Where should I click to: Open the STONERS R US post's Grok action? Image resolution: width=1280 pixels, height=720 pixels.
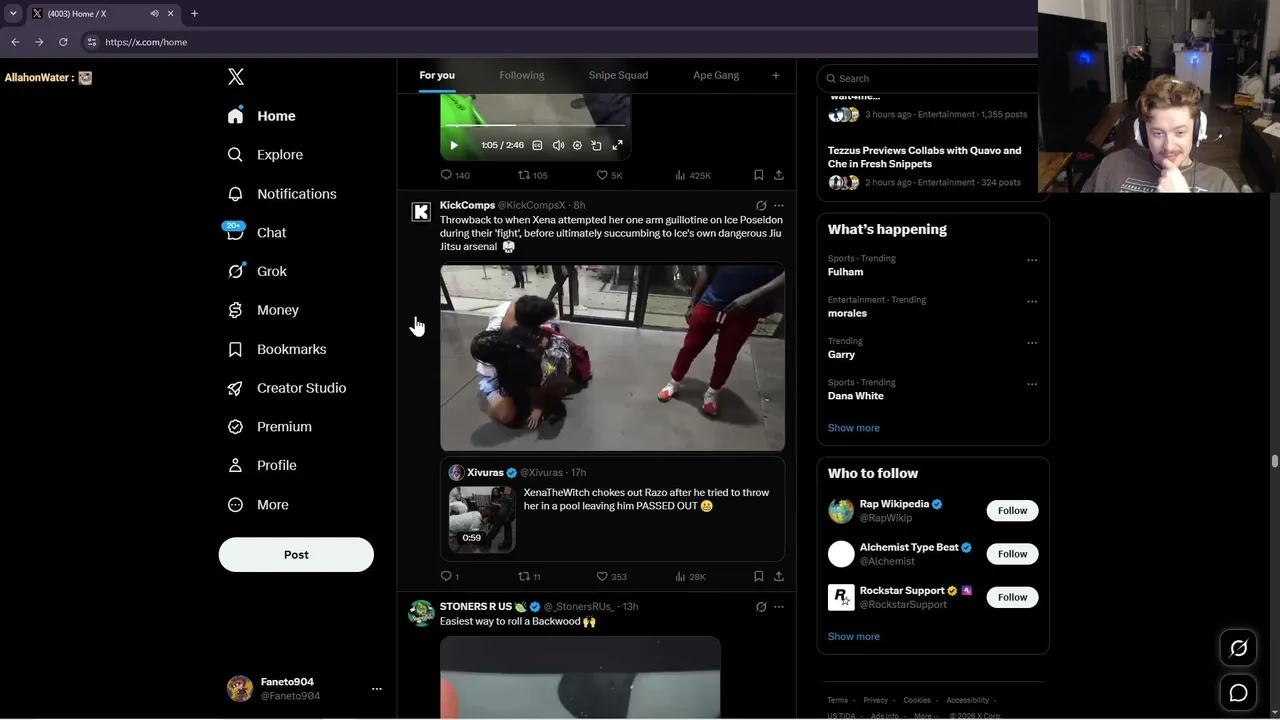[761, 607]
